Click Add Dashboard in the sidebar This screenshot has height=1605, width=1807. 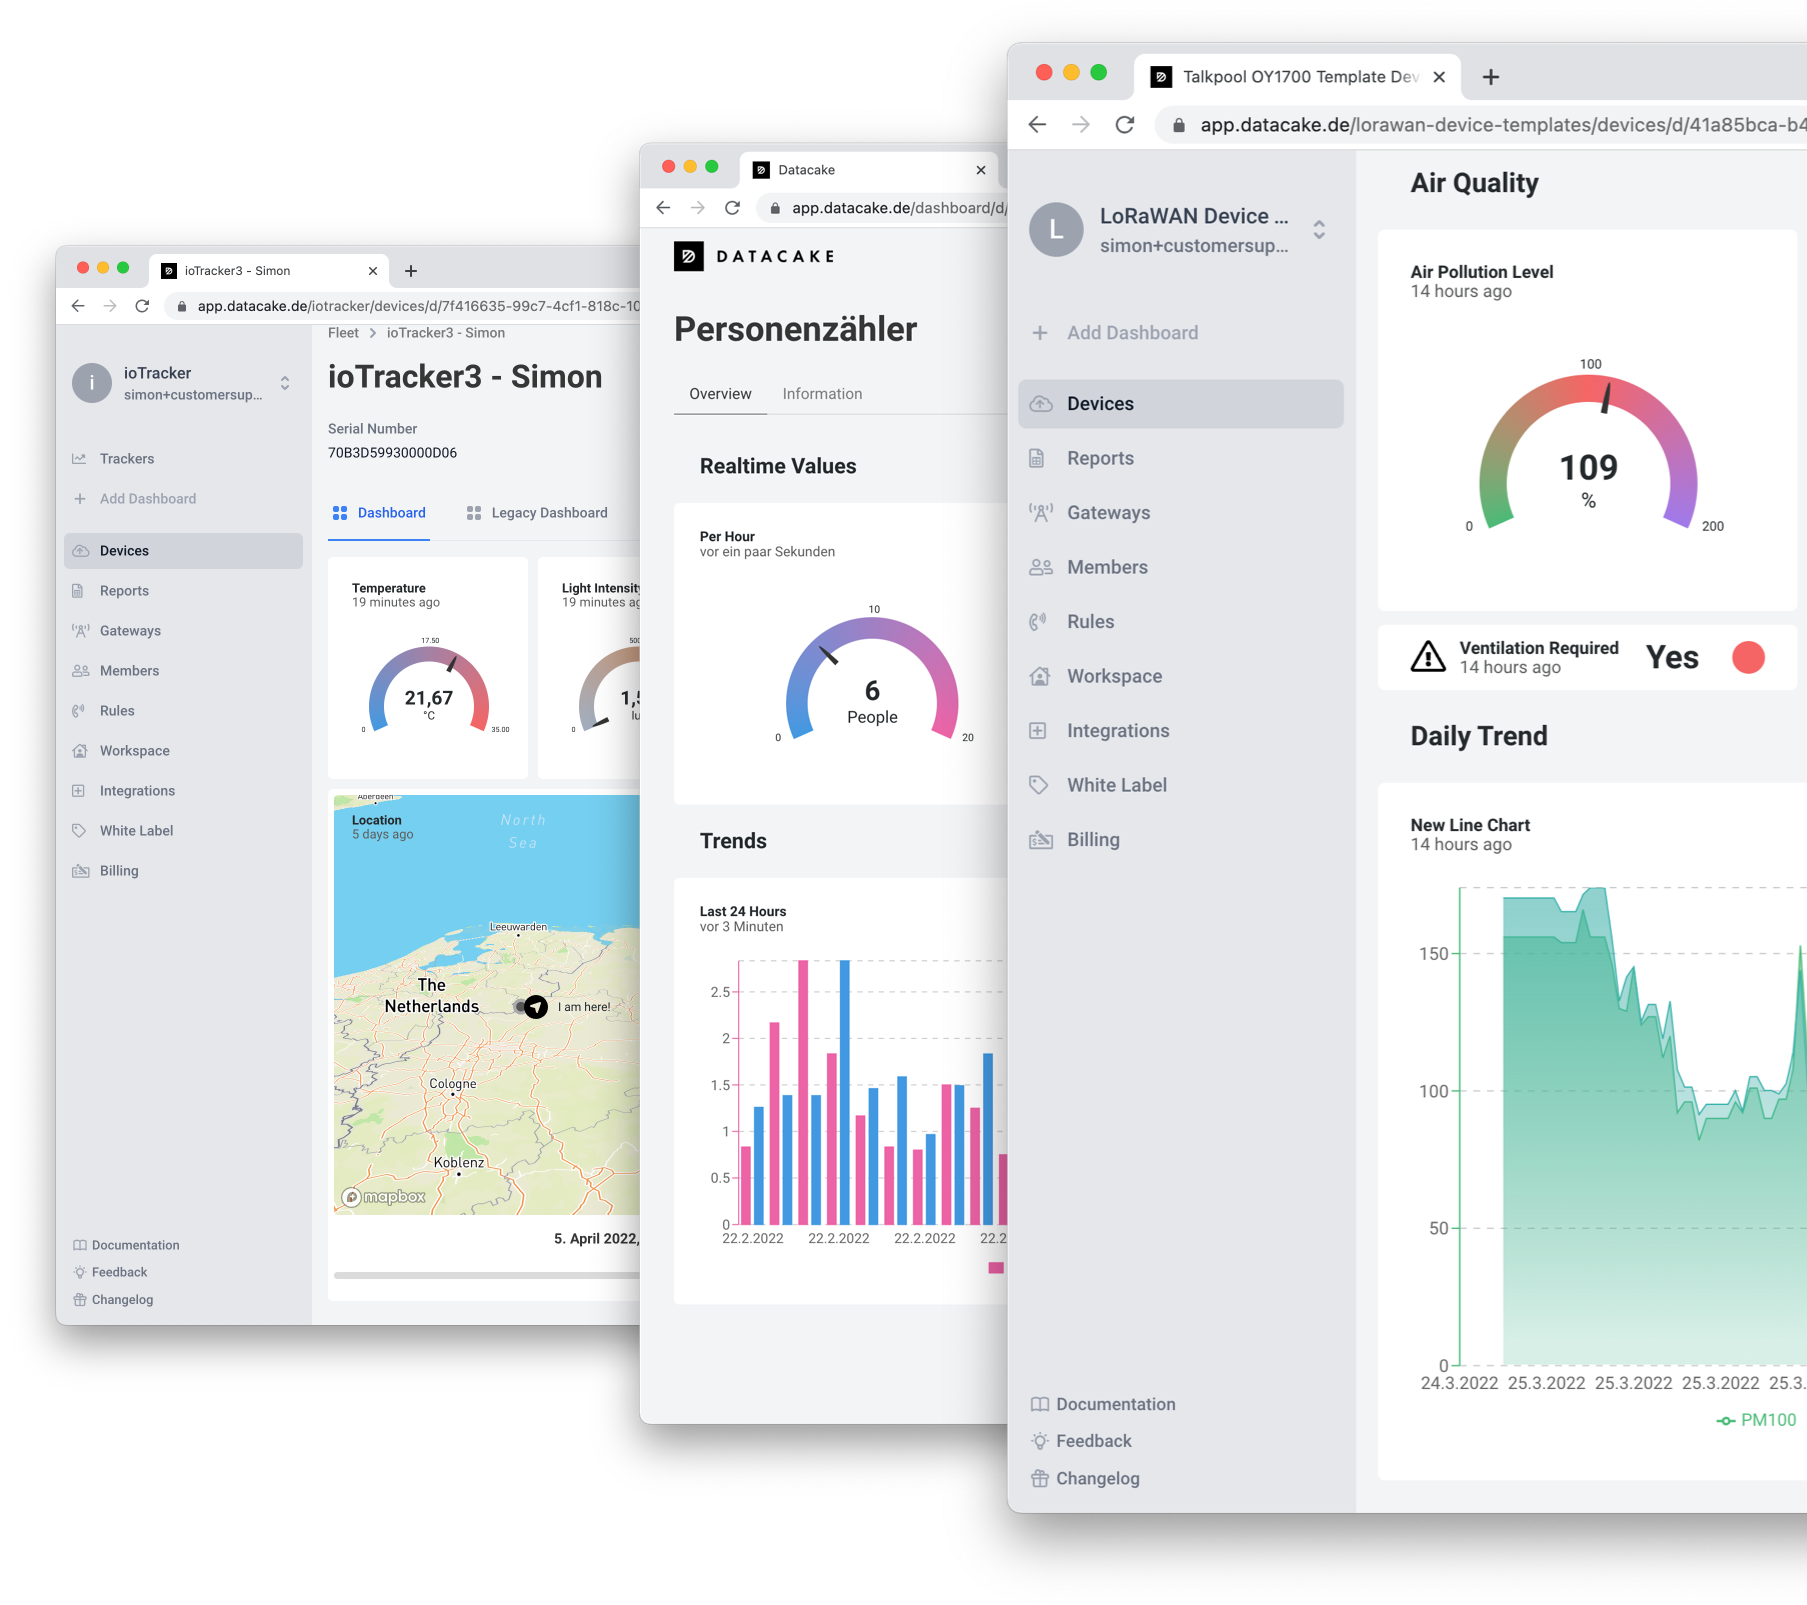[x=1131, y=332]
